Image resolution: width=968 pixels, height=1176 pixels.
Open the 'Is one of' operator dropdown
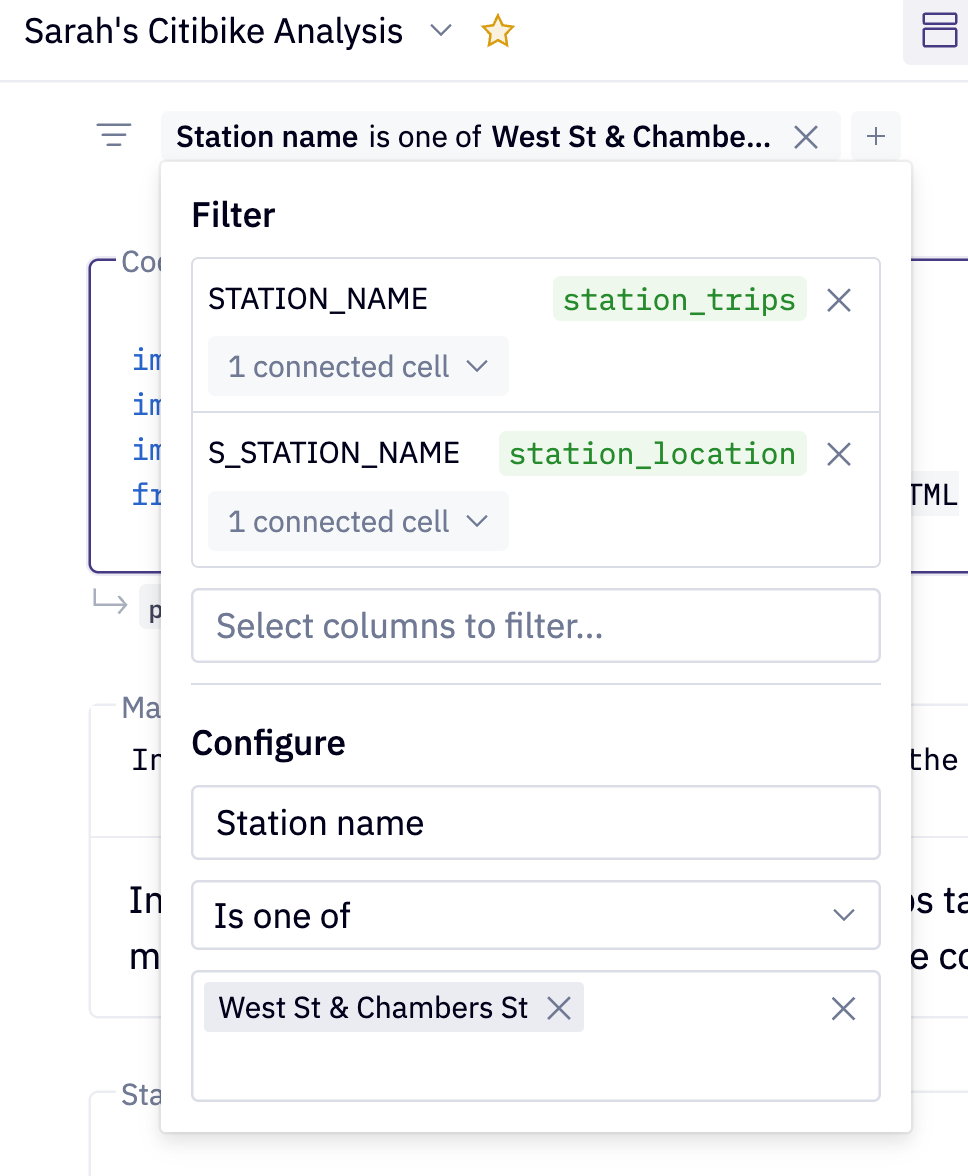coord(535,915)
